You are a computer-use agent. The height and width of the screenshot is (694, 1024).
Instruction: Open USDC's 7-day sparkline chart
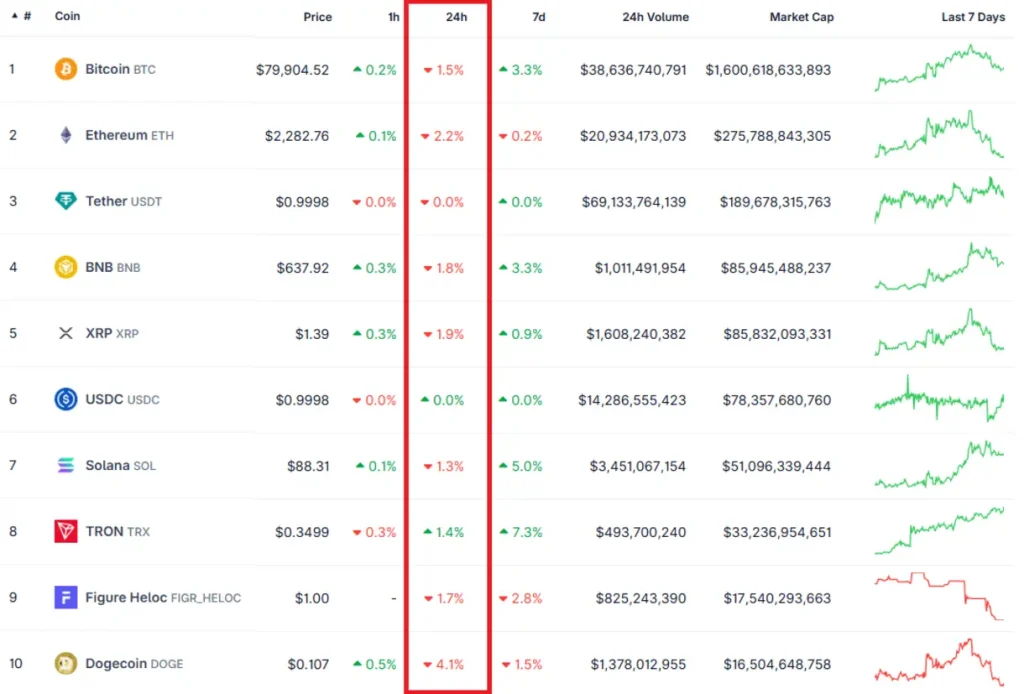[x=939, y=398]
